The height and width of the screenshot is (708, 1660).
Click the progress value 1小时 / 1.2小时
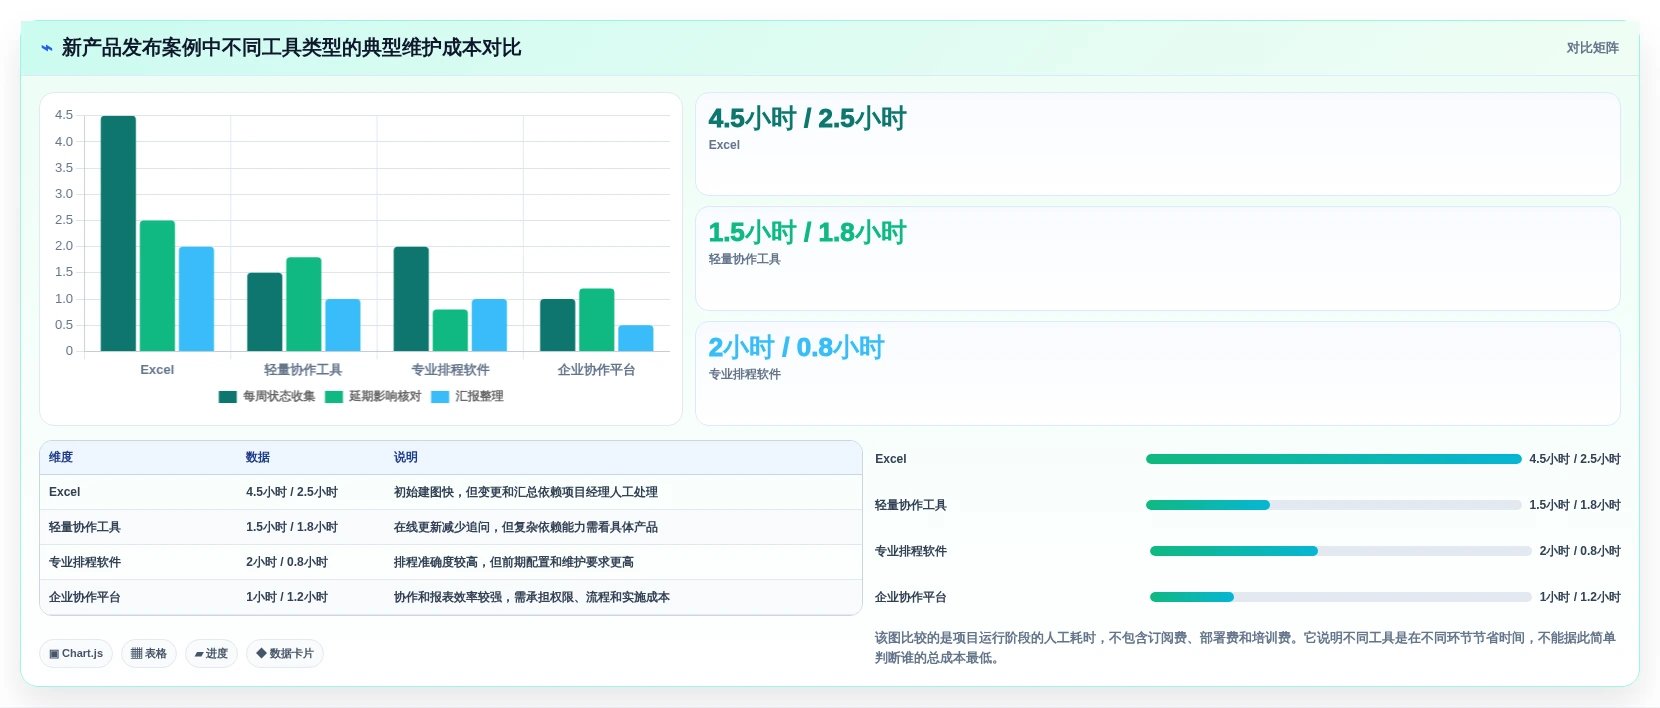pyautogui.click(x=1580, y=597)
